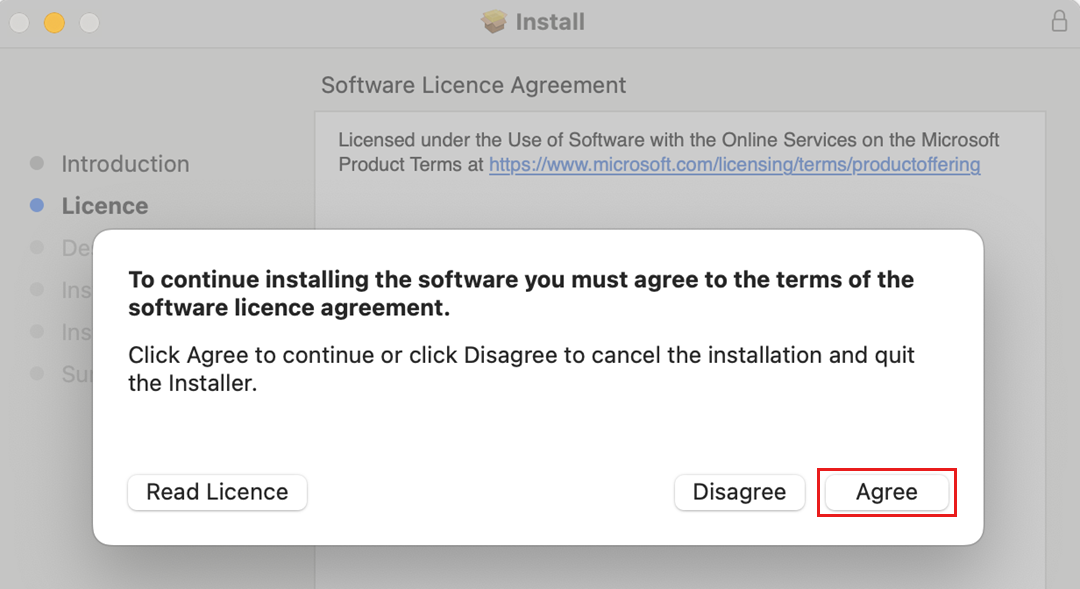Click the Software Licence Agreement heading
Image resolution: width=1080 pixels, height=589 pixels.
(x=472, y=85)
